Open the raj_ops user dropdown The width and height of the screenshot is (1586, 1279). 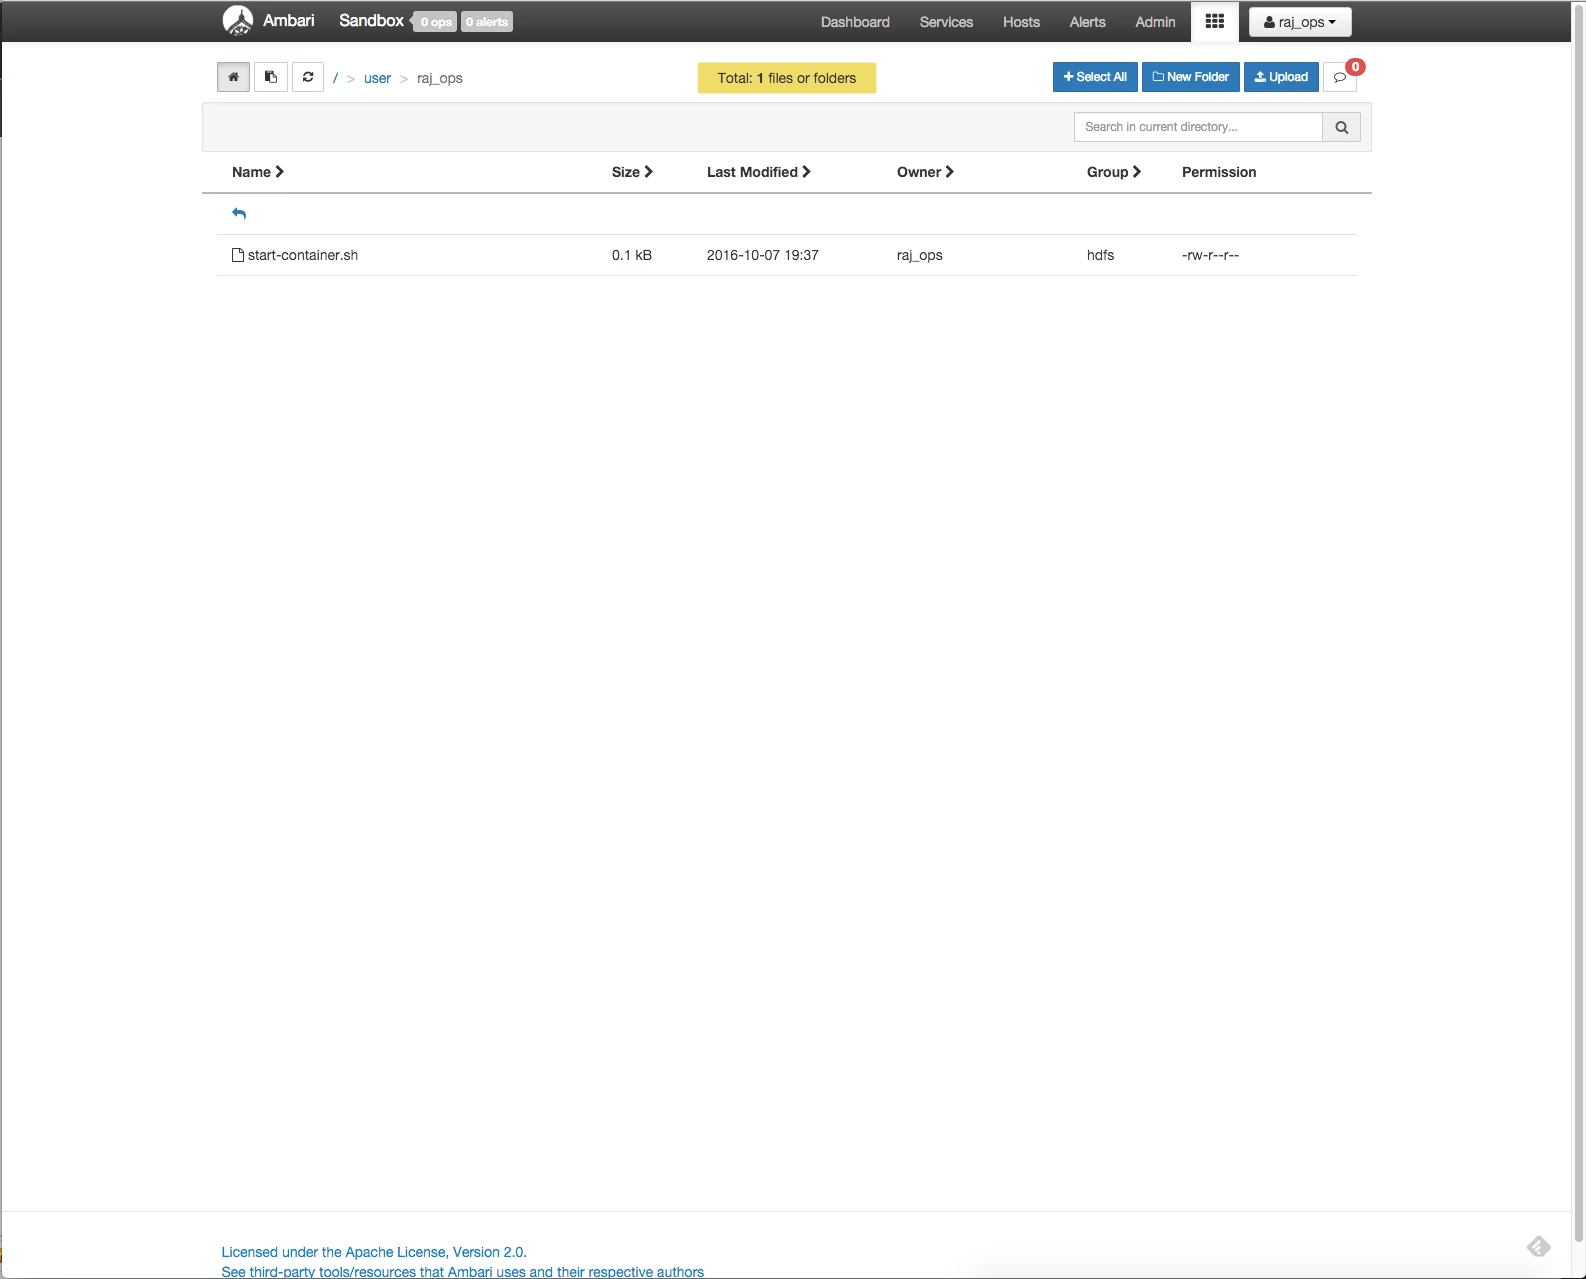(1300, 22)
